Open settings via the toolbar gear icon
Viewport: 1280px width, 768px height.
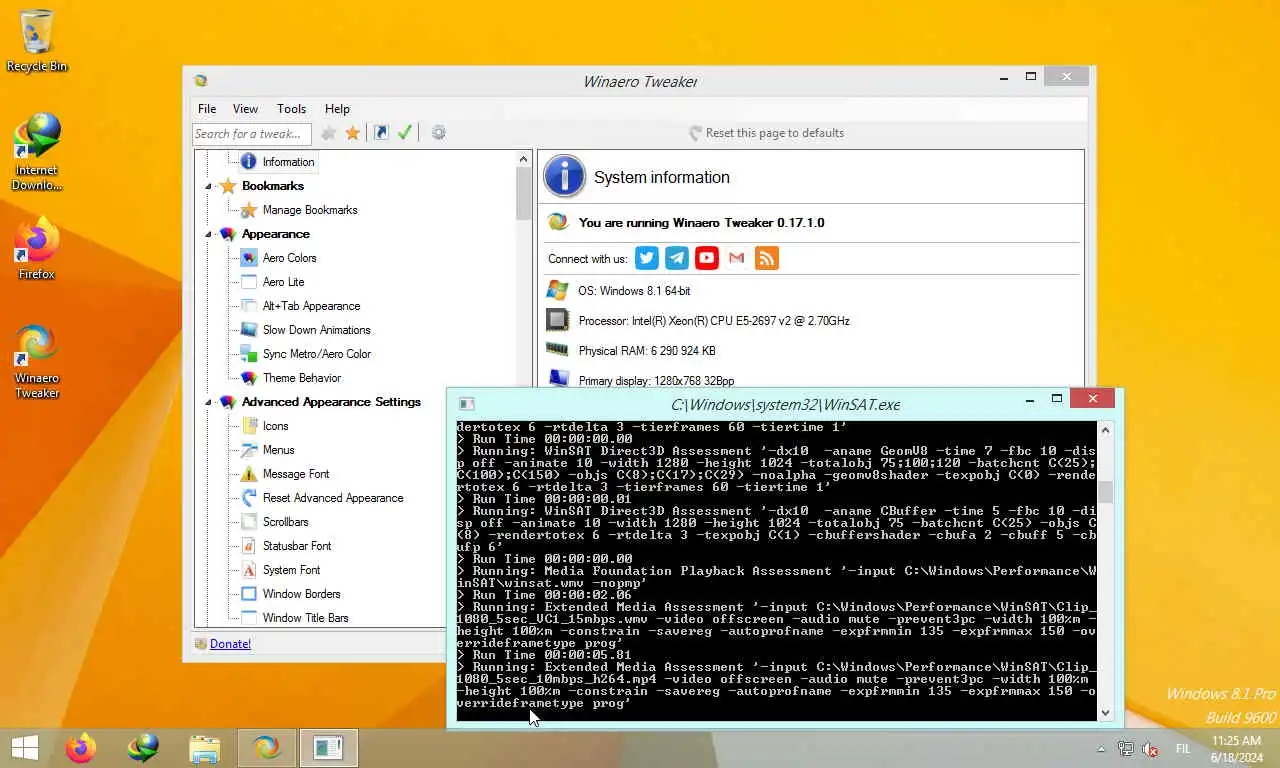(438, 133)
